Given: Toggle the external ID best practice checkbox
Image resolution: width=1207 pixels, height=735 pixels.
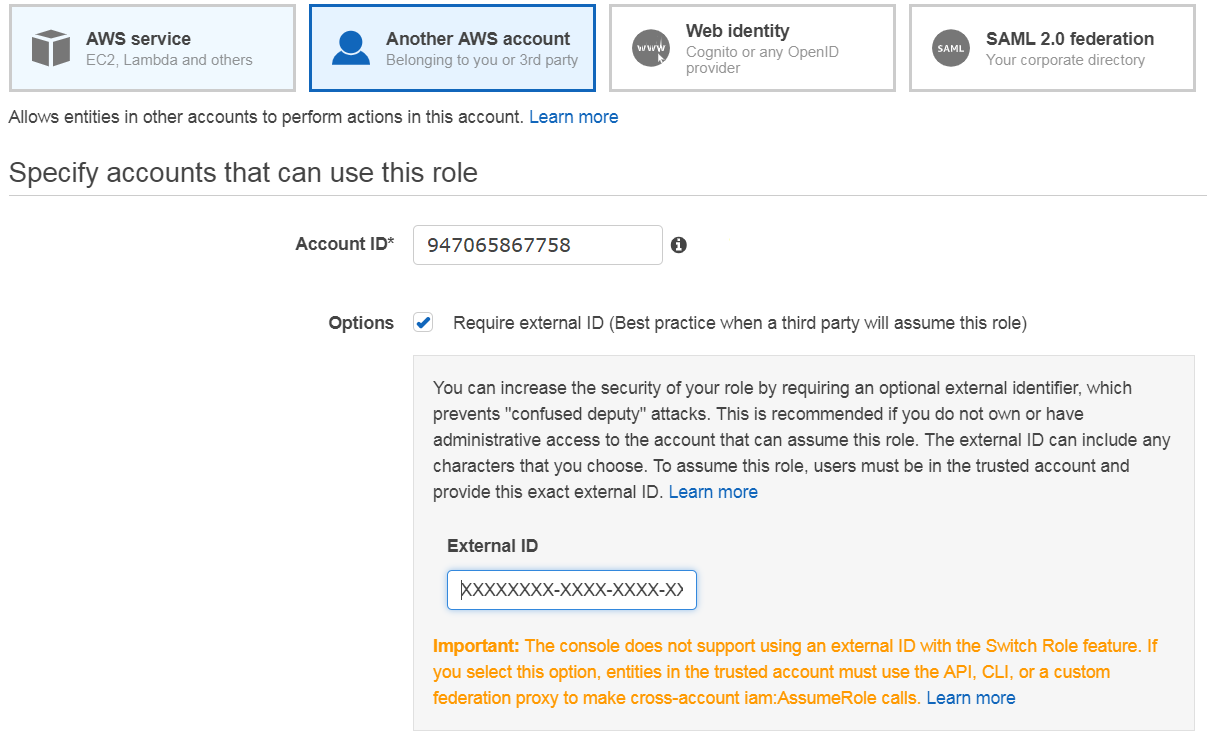Looking at the screenshot, I should pyautogui.click(x=423, y=322).
